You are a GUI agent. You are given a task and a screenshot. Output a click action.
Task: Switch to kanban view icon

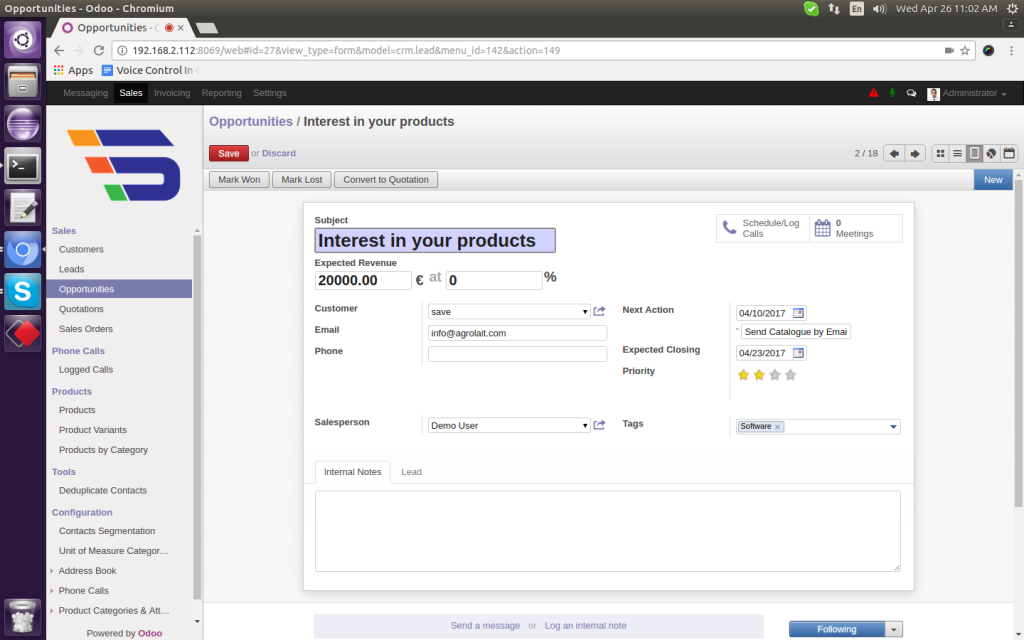tap(940, 153)
